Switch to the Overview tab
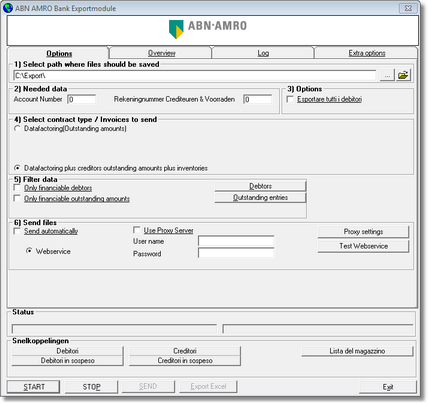The image size is (428, 404). click(161, 53)
